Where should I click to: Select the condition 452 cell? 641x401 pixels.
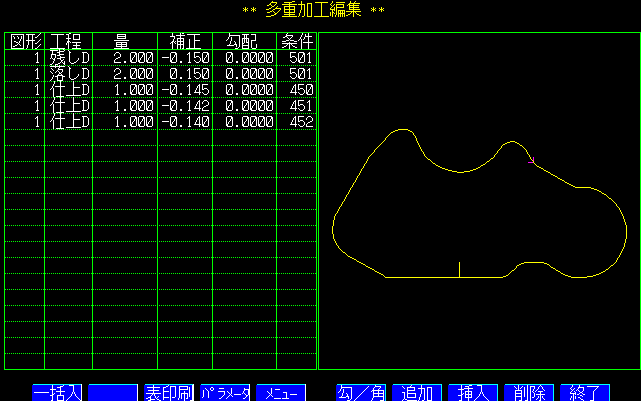(x=301, y=122)
